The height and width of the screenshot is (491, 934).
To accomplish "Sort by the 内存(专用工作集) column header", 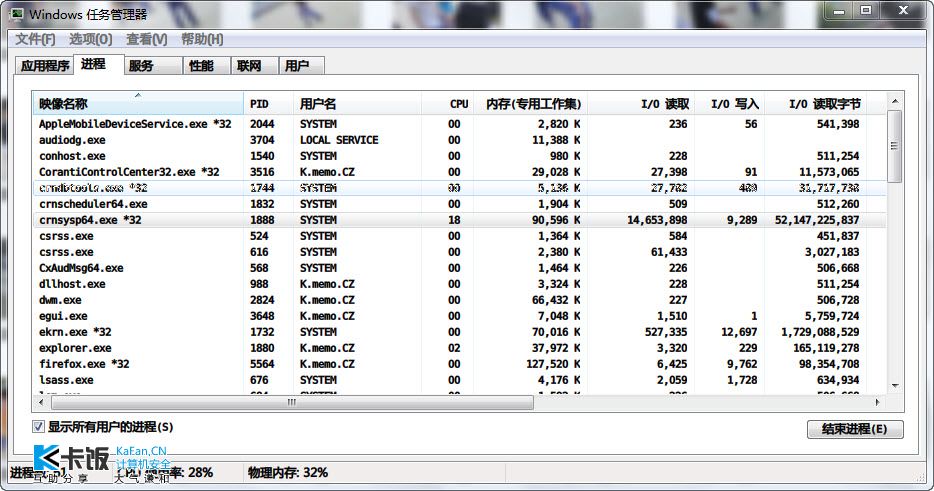I will click(x=530, y=104).
